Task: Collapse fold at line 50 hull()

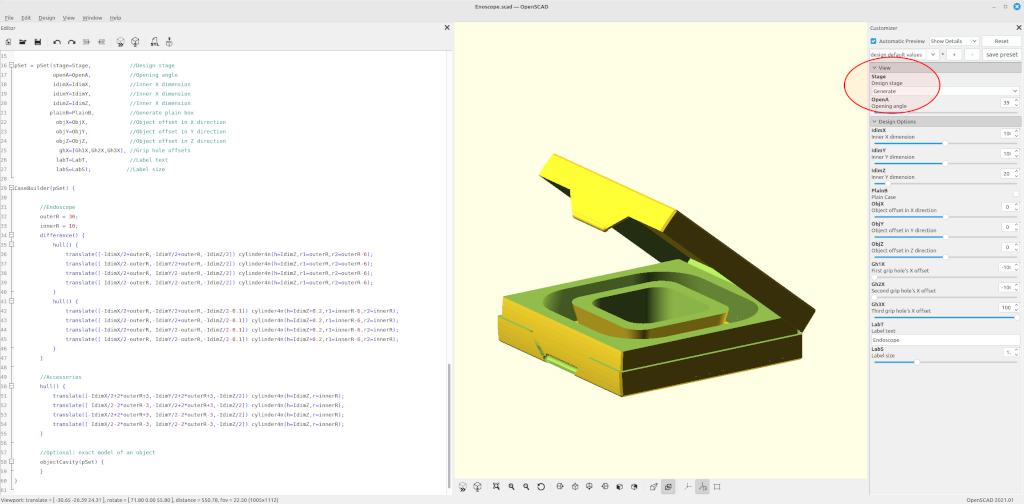Action: (12, 386)
